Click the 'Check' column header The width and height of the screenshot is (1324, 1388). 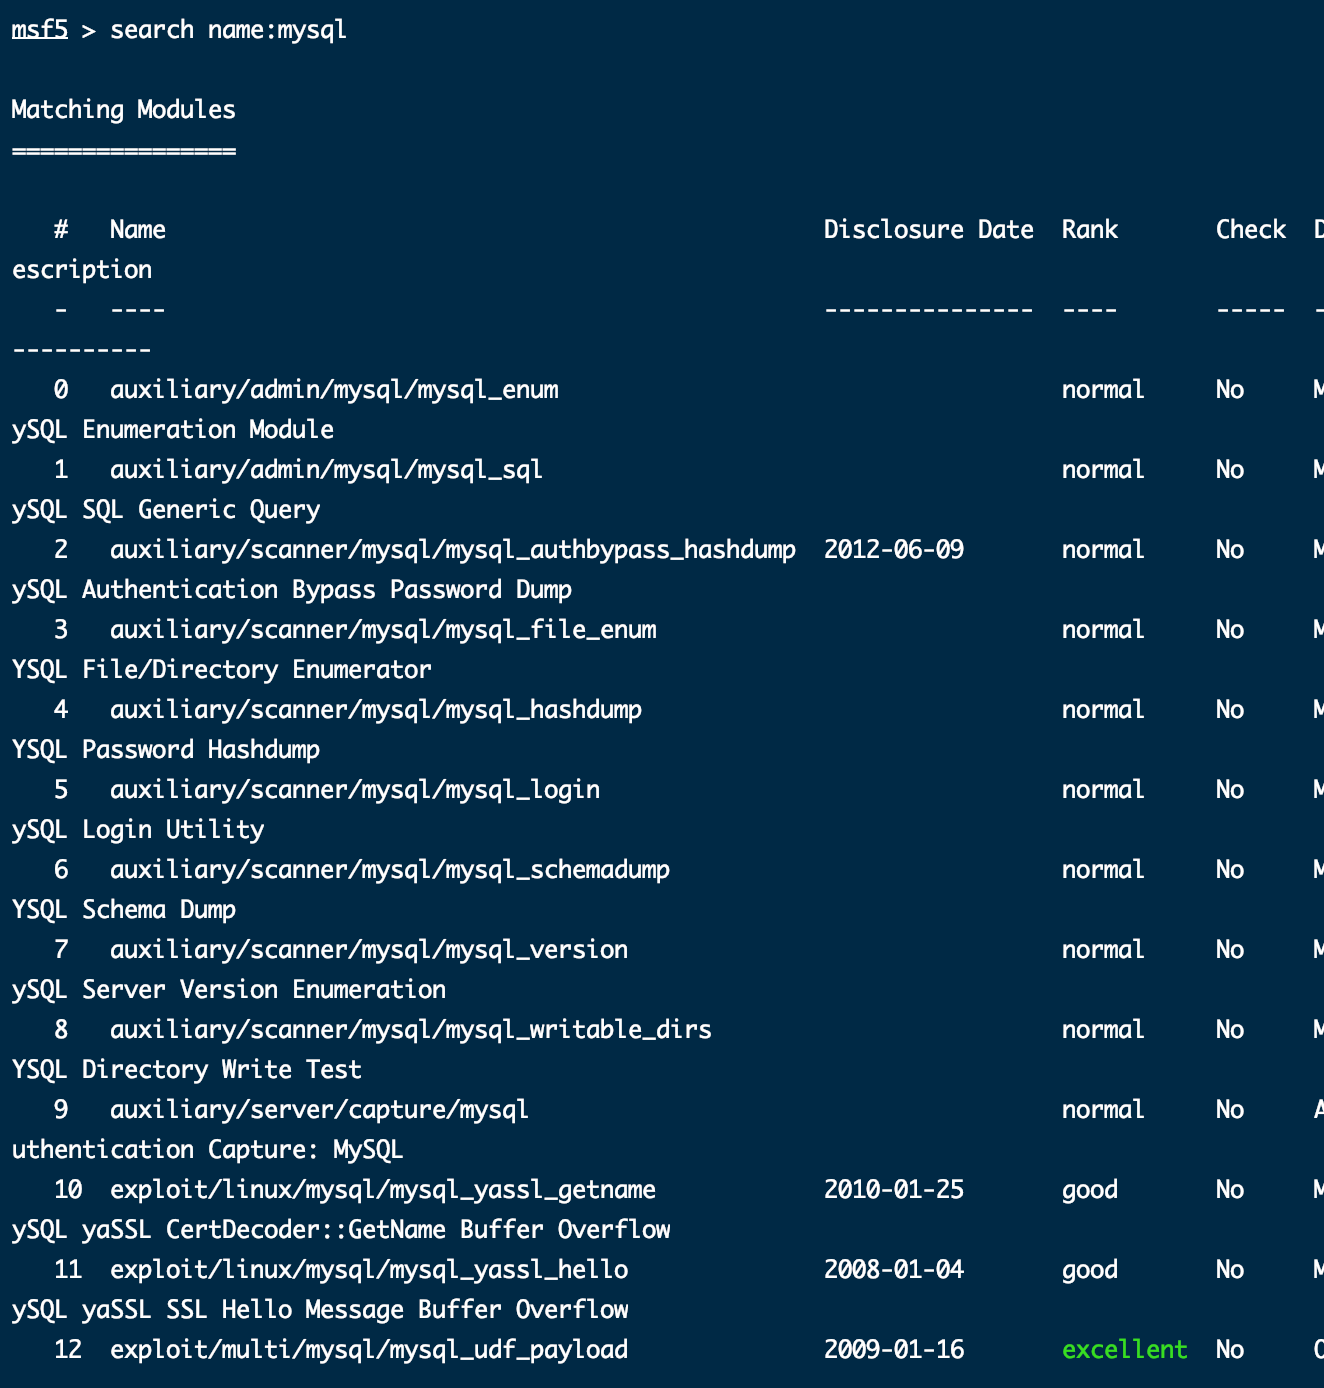pos(1251,230)
